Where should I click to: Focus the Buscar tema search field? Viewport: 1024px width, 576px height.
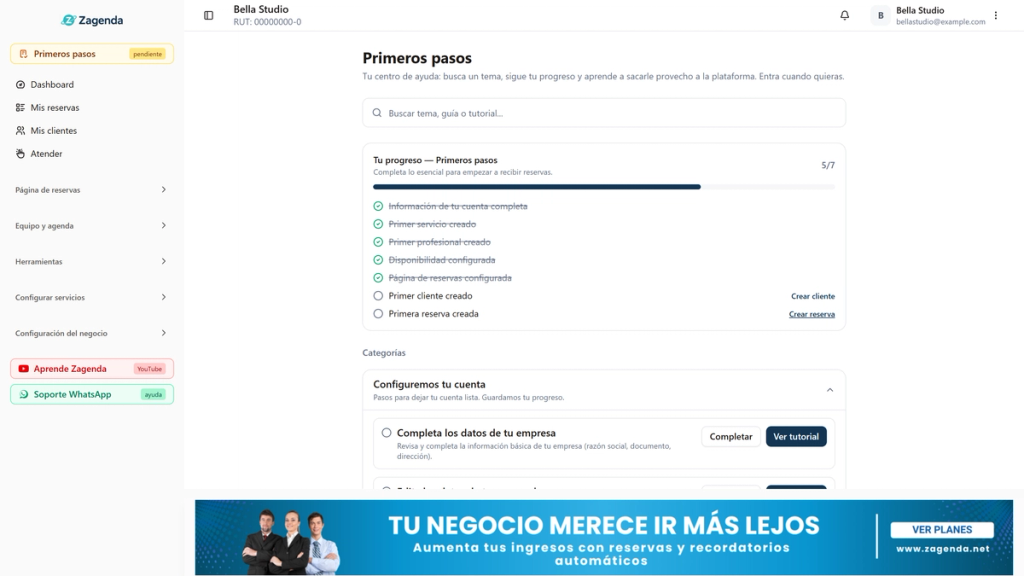pyautogui.click(x=604, y=113)
